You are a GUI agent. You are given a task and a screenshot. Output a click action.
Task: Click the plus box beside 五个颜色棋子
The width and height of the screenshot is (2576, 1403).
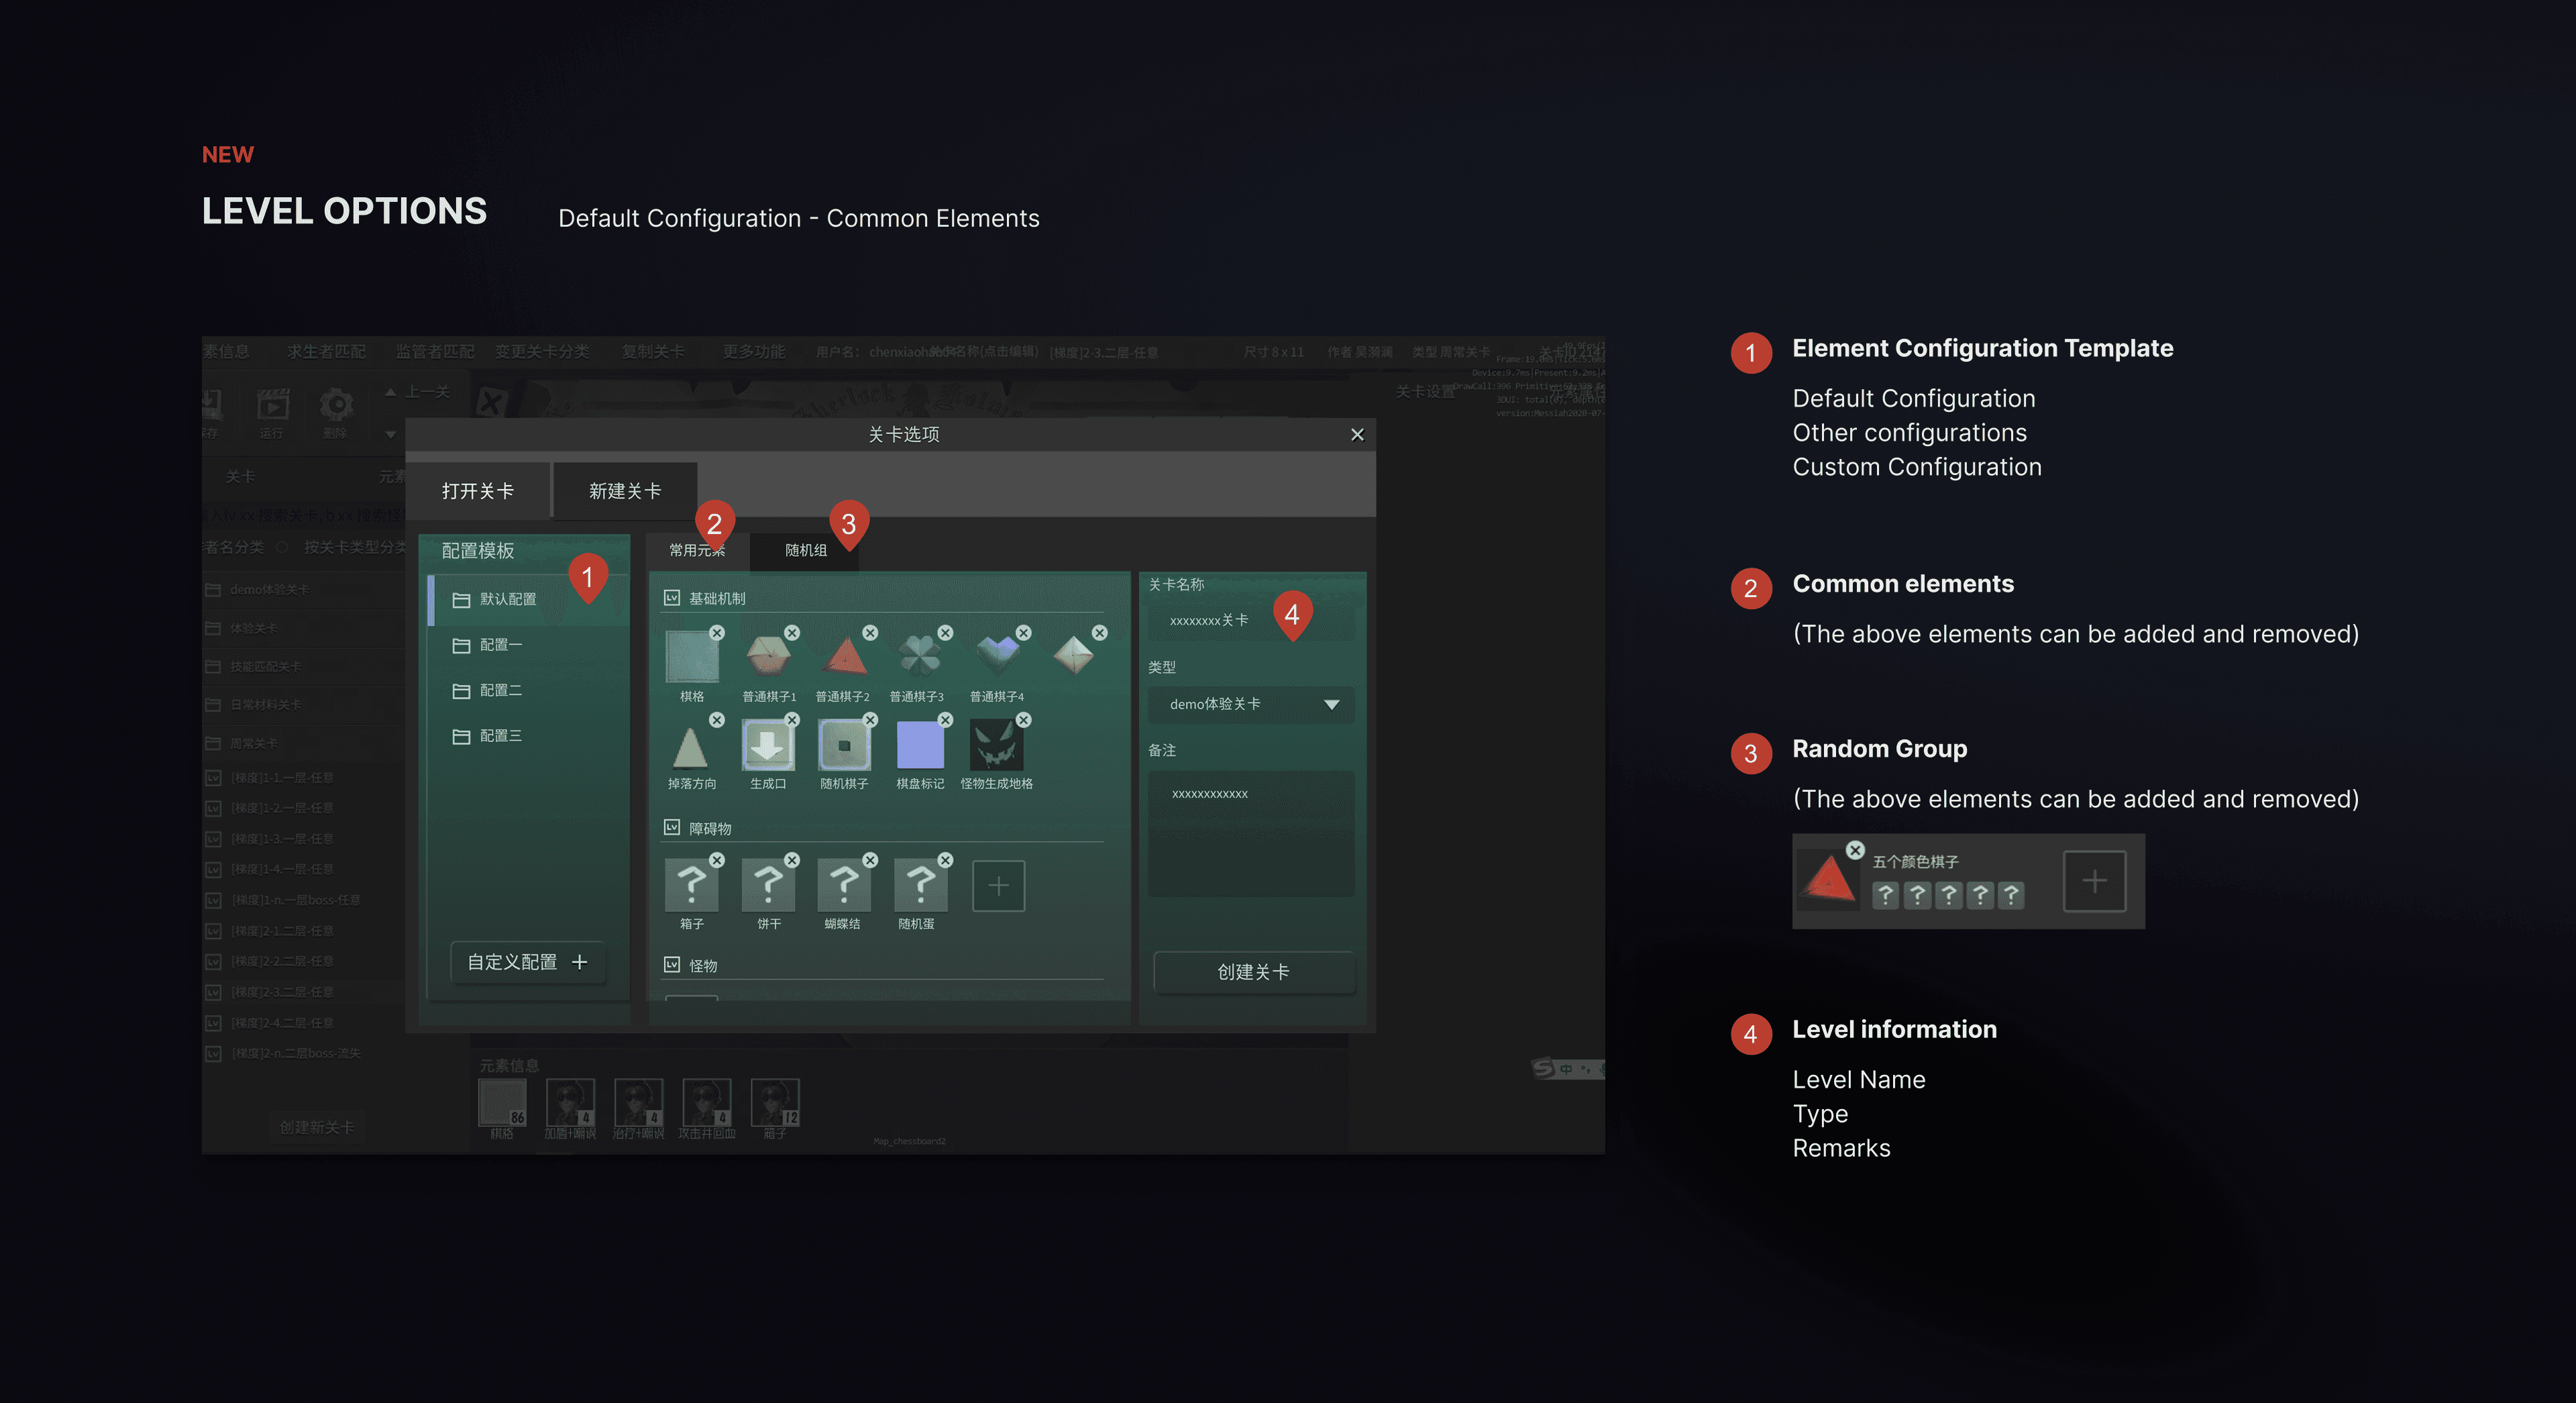2094,881
